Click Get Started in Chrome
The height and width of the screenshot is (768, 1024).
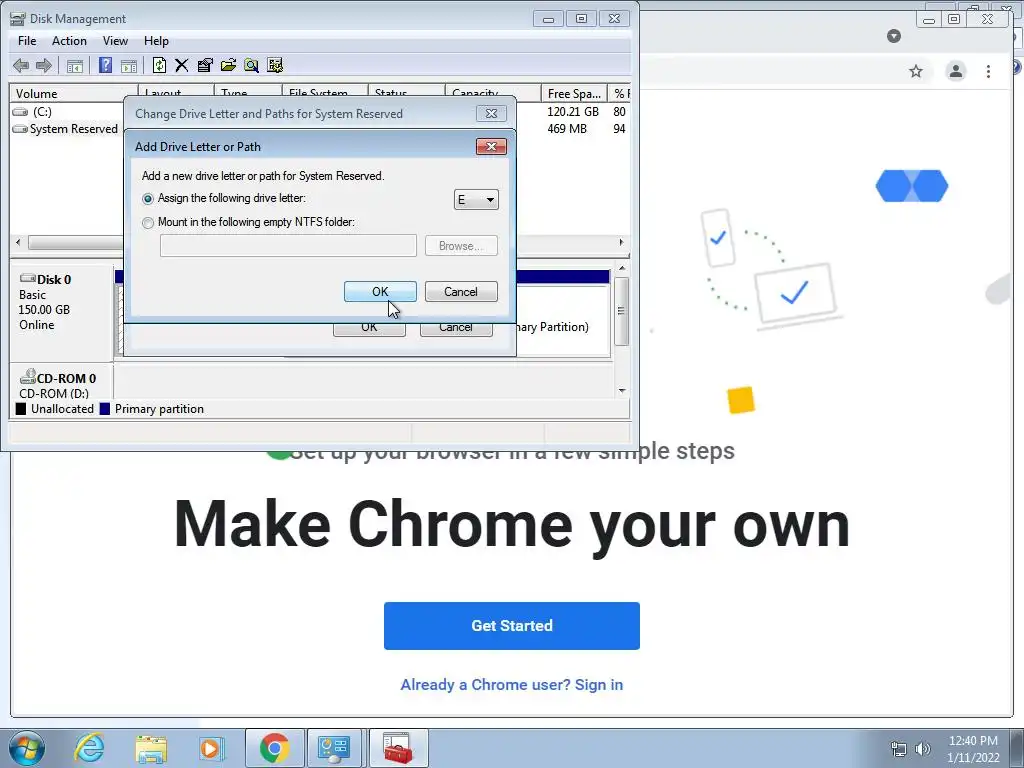512,626
